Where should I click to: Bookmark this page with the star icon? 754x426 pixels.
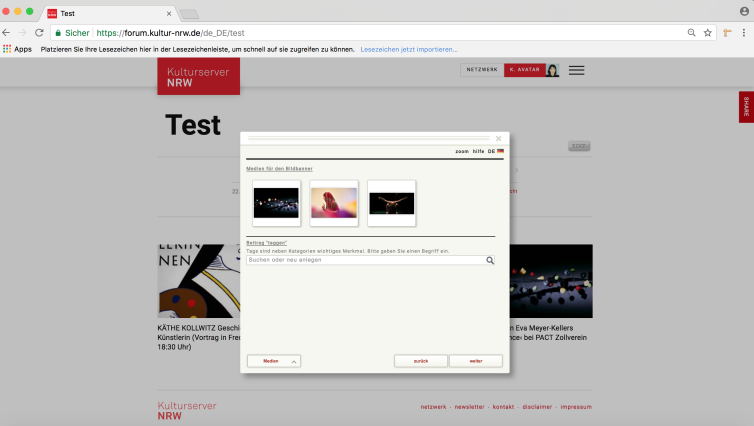pyautogui.click(x=707, y=32)
